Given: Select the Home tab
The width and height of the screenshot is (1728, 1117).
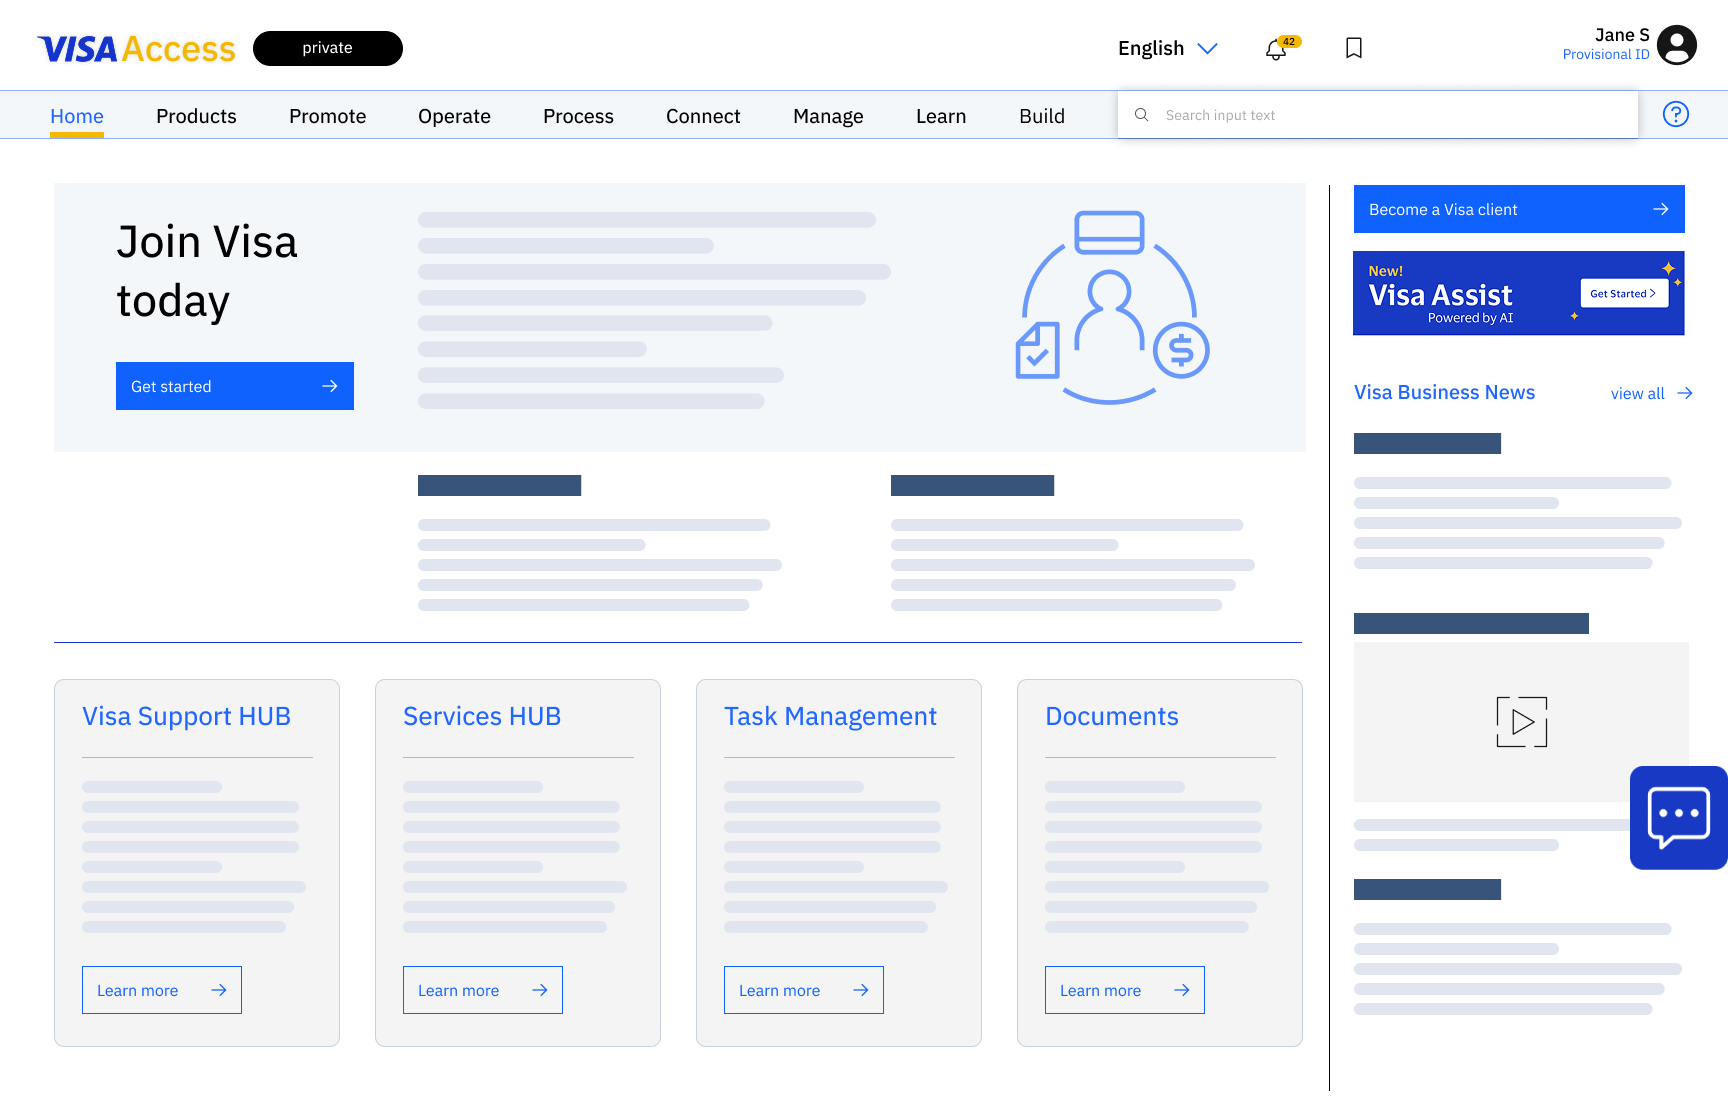Looking at the screenshot, I should tap(77, 116).
